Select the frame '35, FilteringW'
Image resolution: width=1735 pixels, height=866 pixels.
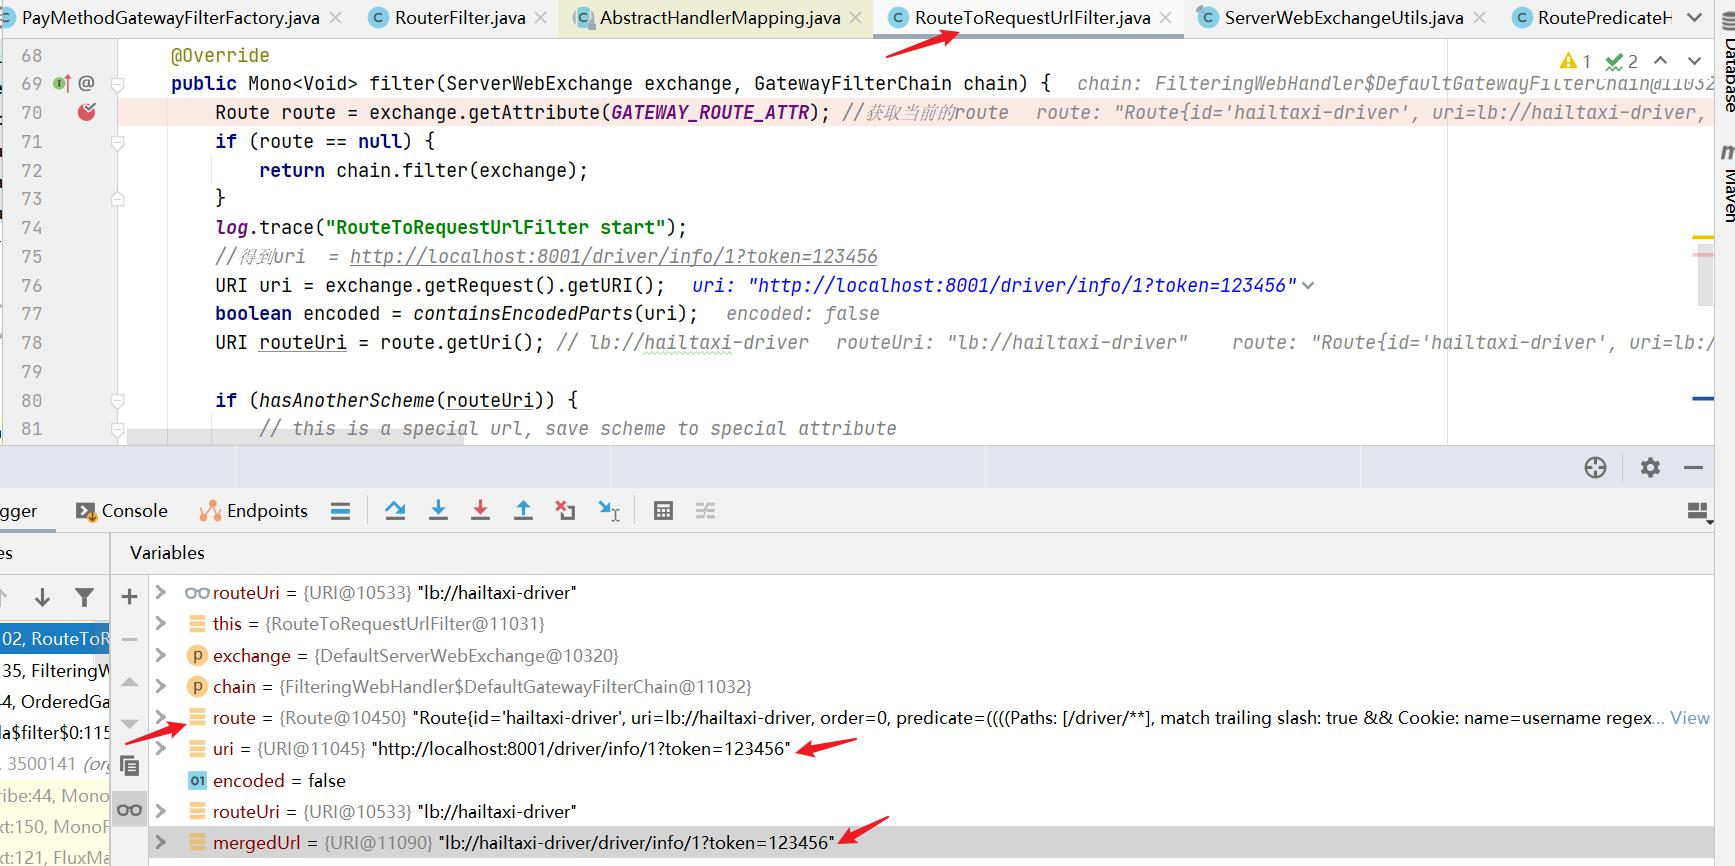point(55,671)
